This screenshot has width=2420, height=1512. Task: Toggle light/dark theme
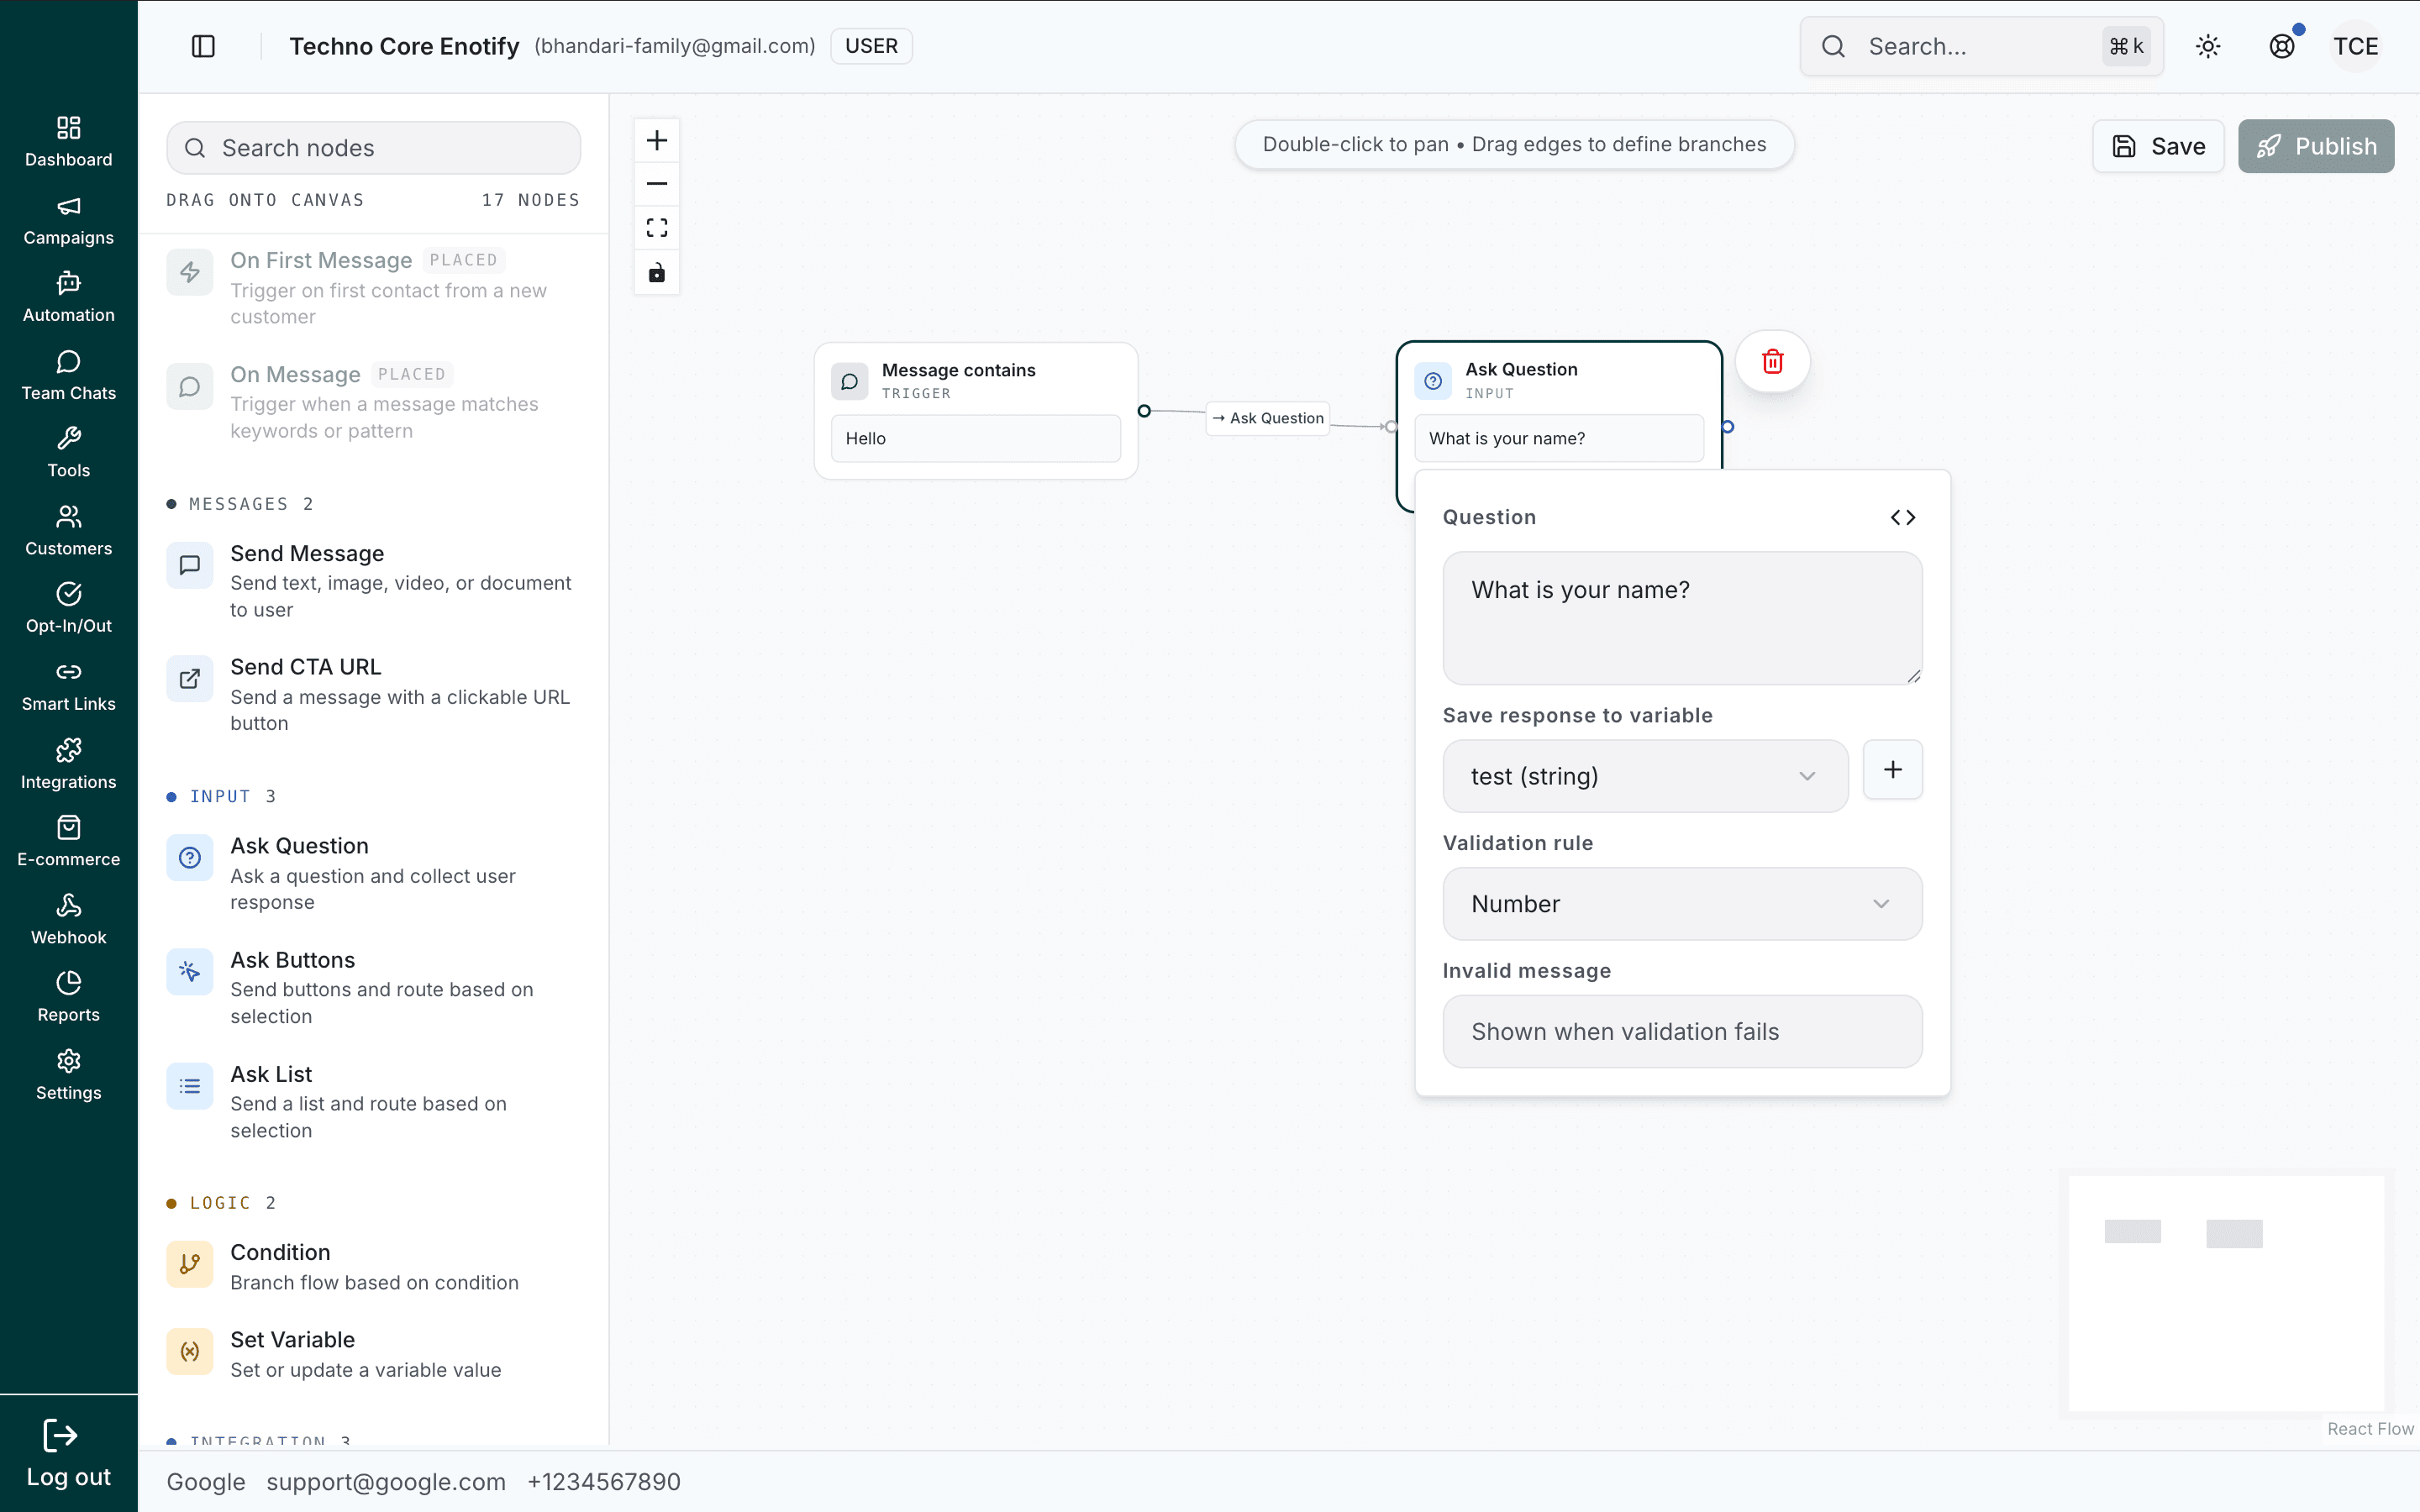[2208, 46]
